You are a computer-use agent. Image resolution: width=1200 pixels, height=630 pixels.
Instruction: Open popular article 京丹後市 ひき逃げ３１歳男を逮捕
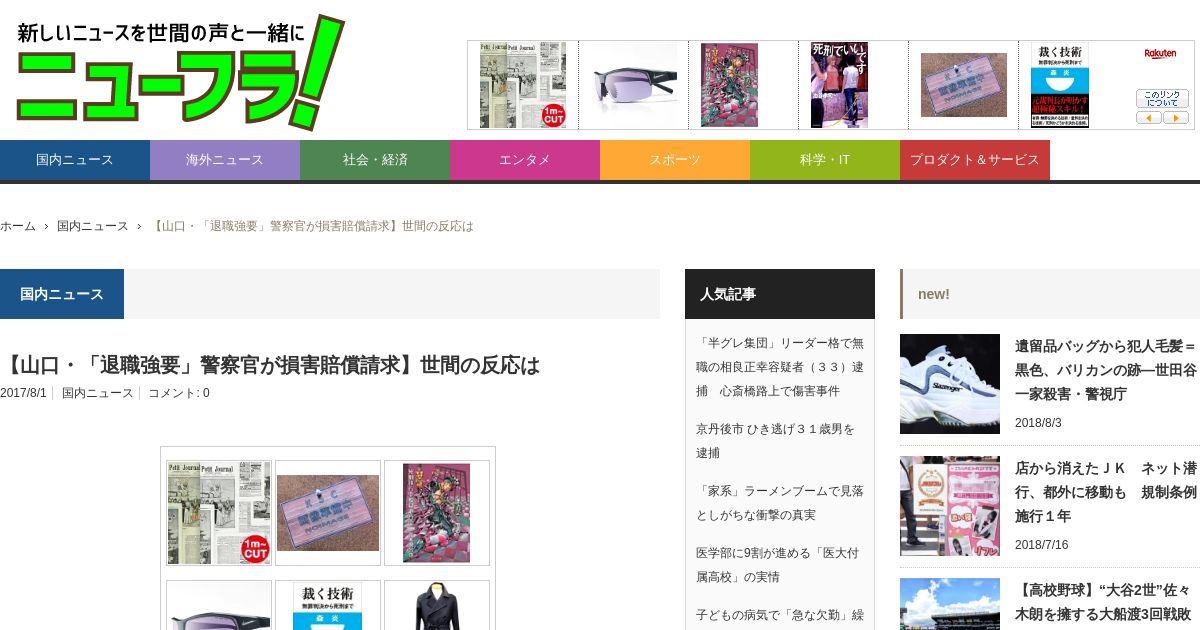coord(776,441)
